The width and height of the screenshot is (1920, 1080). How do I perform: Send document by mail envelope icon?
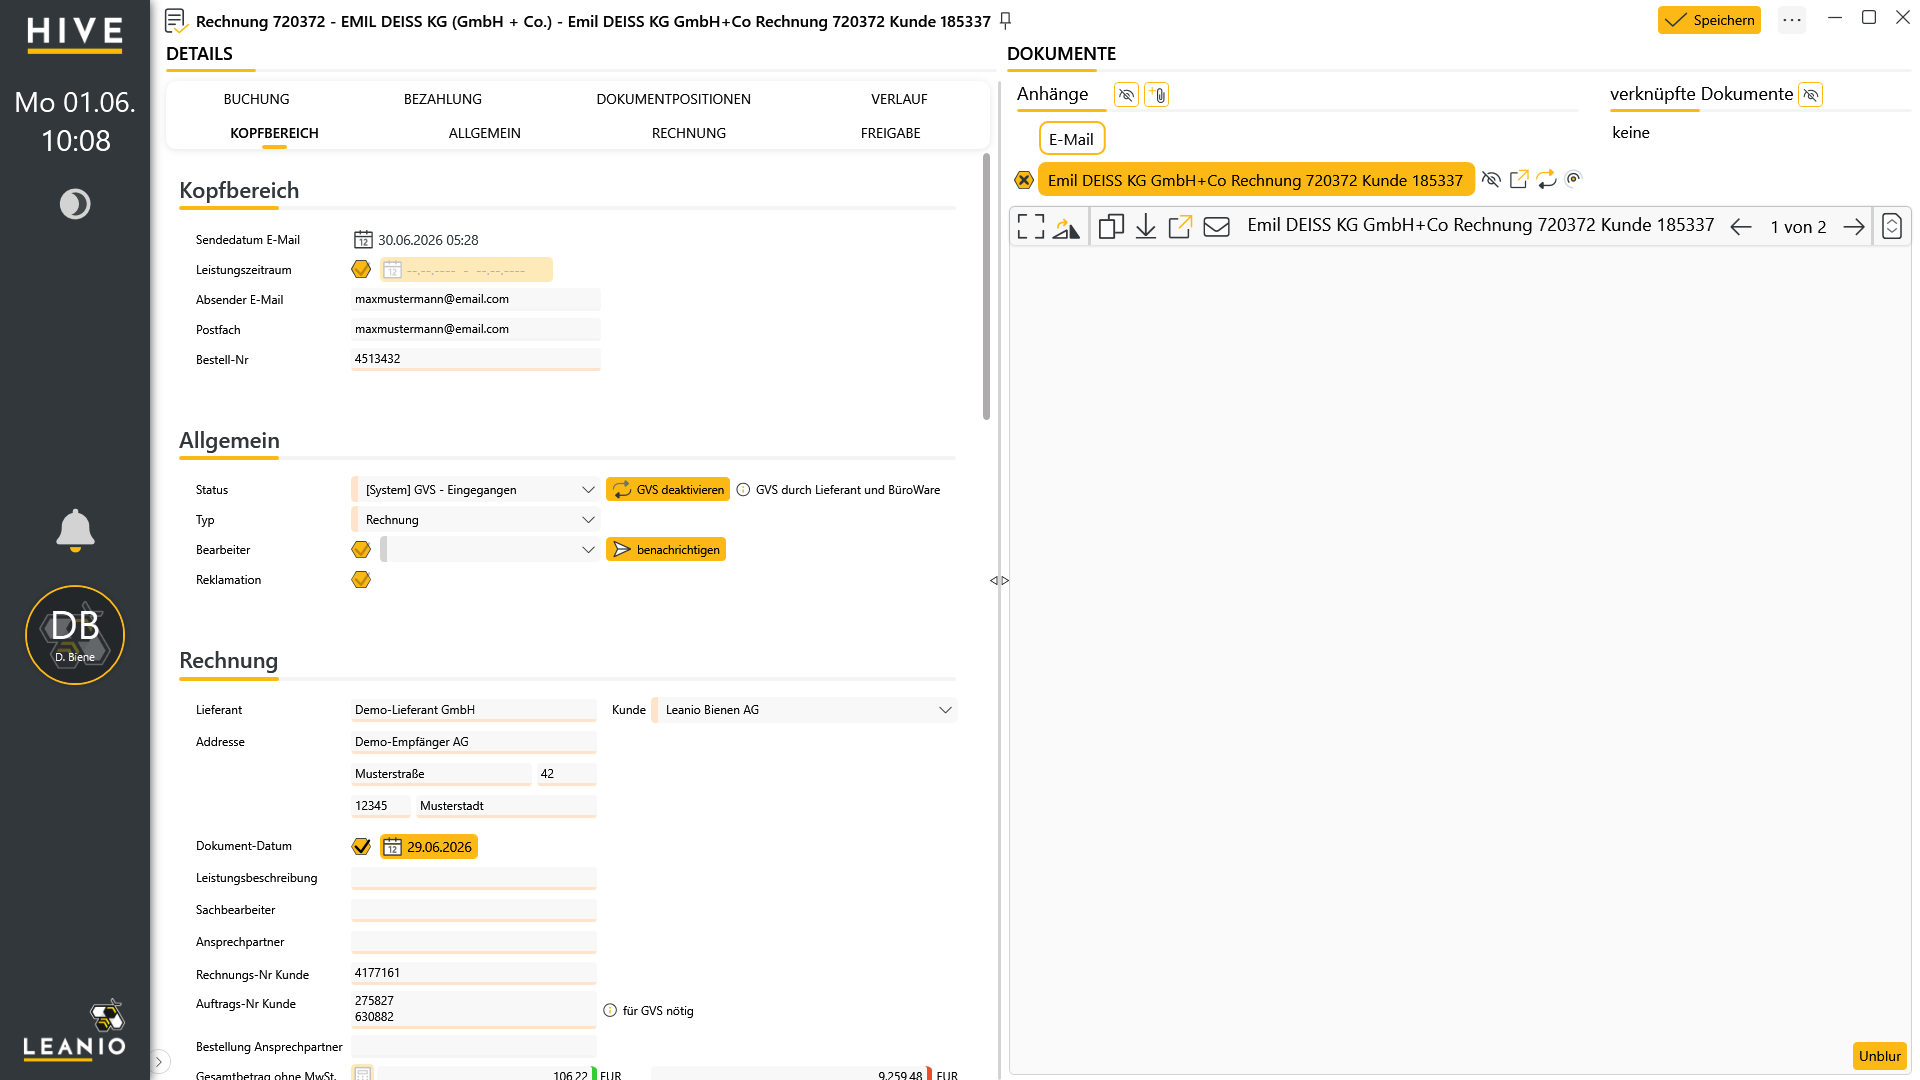click(1216, 227)
